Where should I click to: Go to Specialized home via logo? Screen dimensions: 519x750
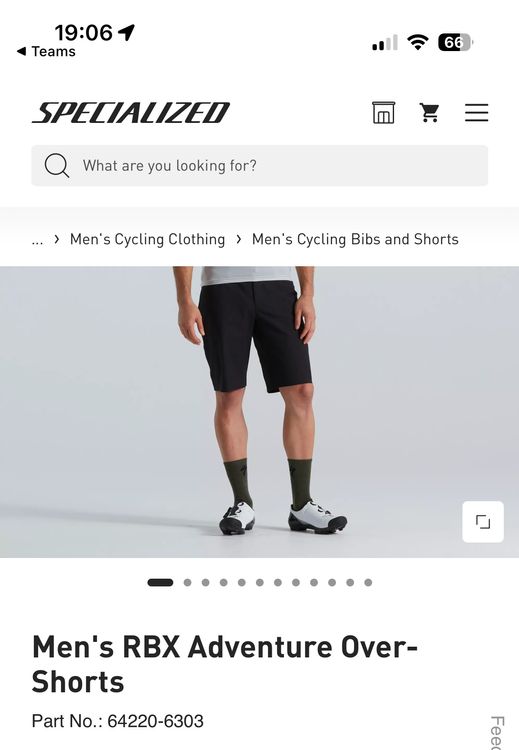click(x=131, y=112)
